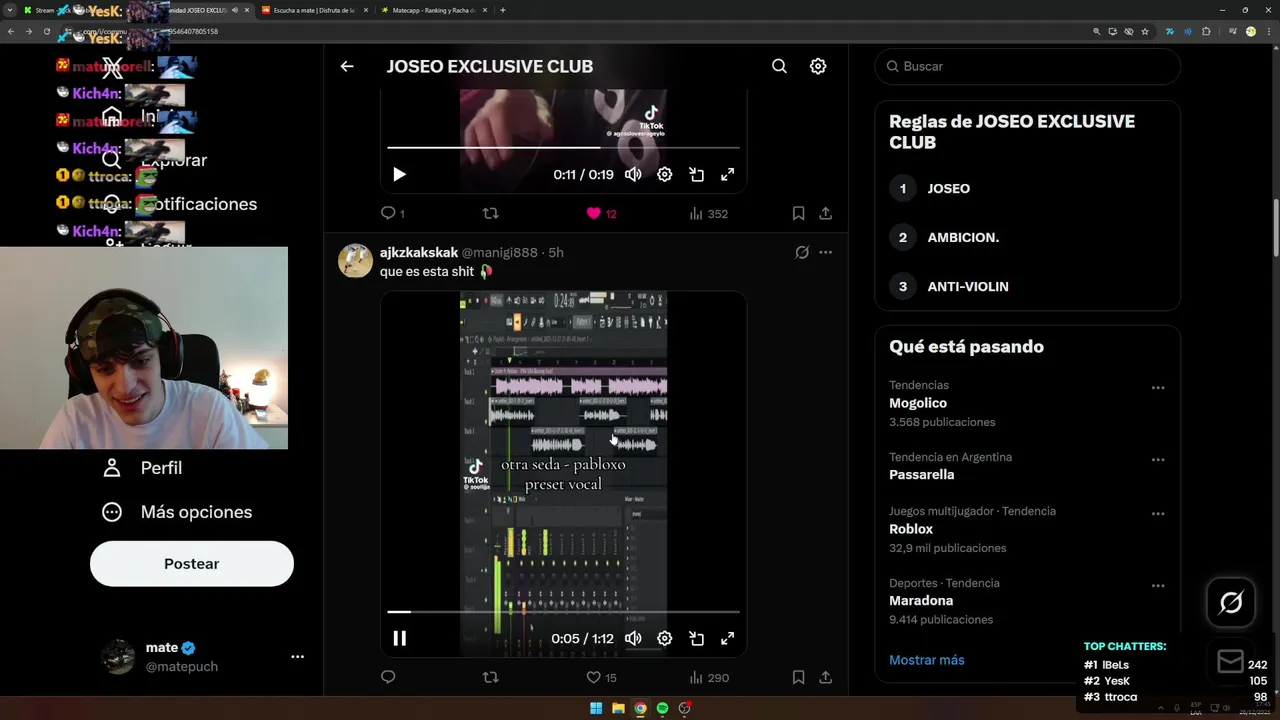The width and height of the screenshot is (1280, 720).
Task: Open a new browser tab with the plus button
Action: pos(502,10)
